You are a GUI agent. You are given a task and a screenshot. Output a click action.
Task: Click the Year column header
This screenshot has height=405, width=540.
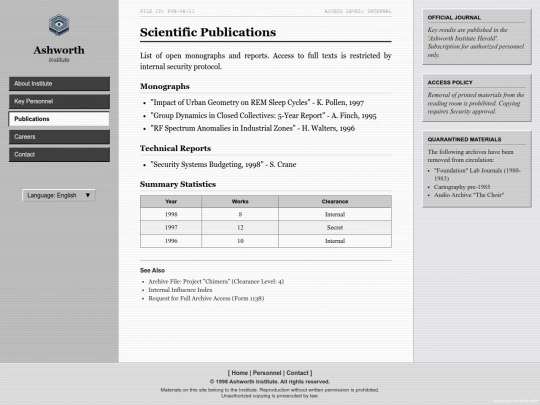click(x=171, y=201)
